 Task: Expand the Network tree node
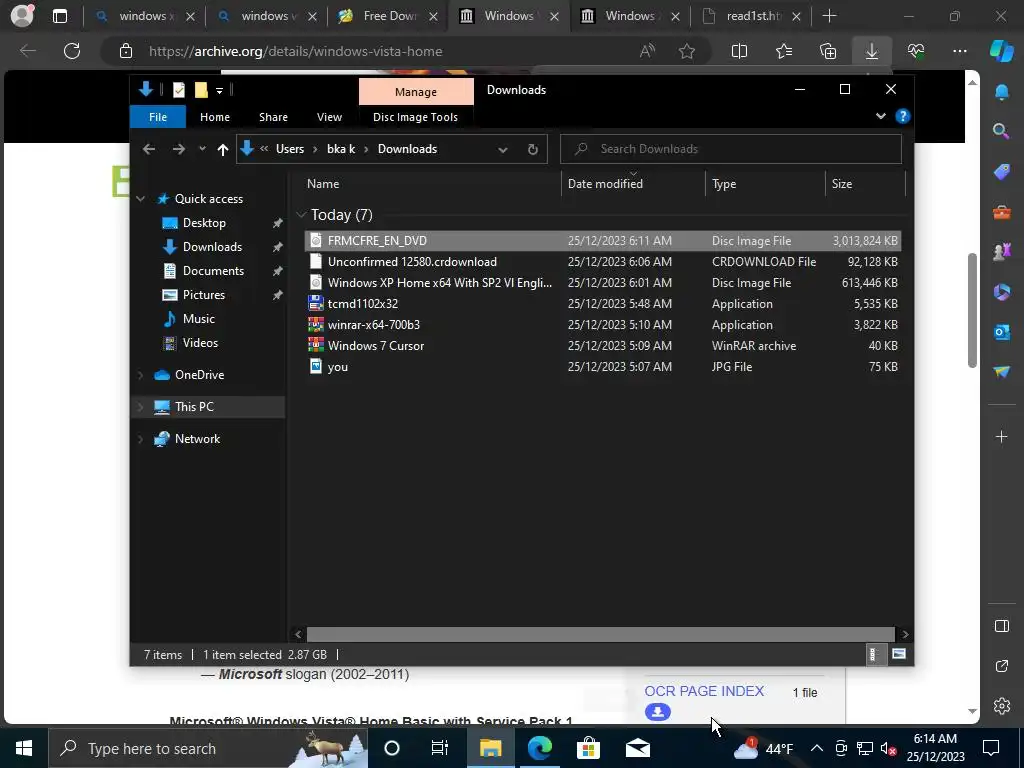140,439
